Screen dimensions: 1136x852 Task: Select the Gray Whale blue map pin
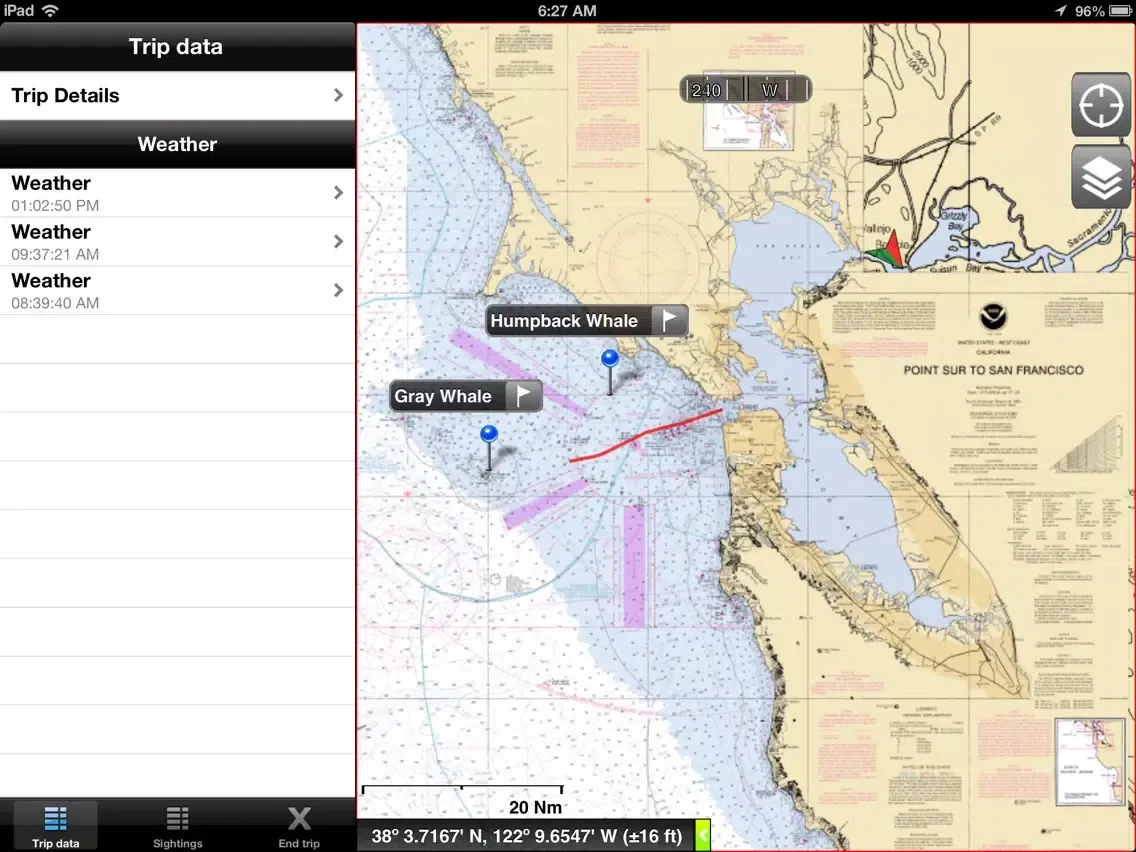489,448
